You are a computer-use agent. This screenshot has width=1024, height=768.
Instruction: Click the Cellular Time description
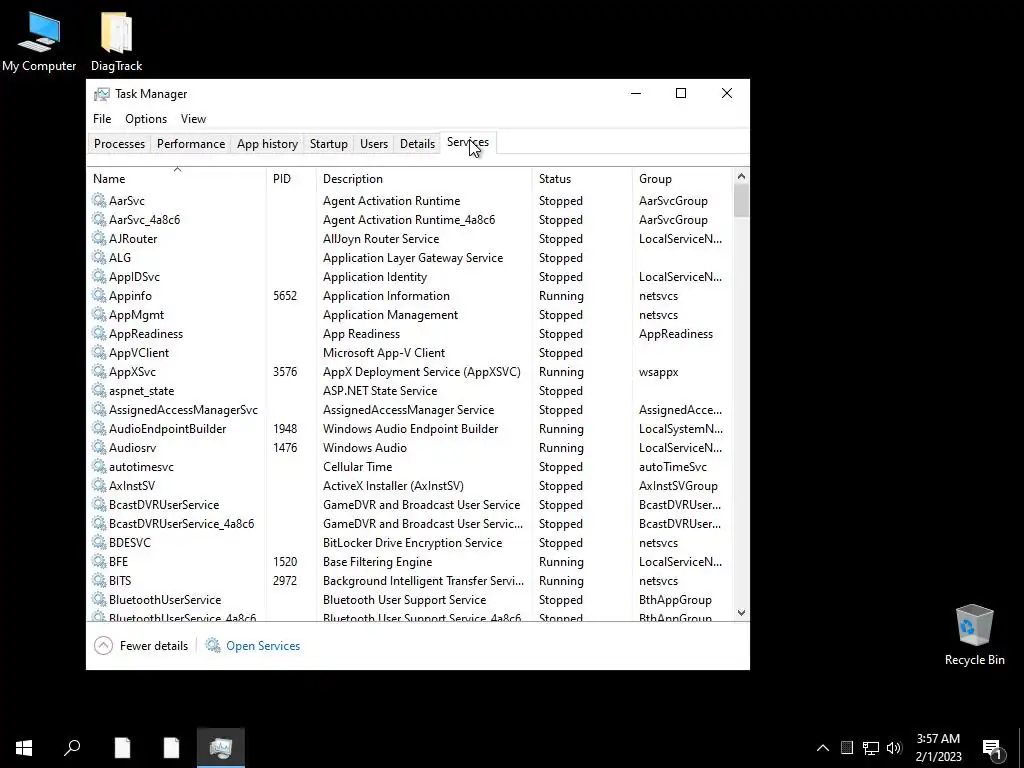358,467
